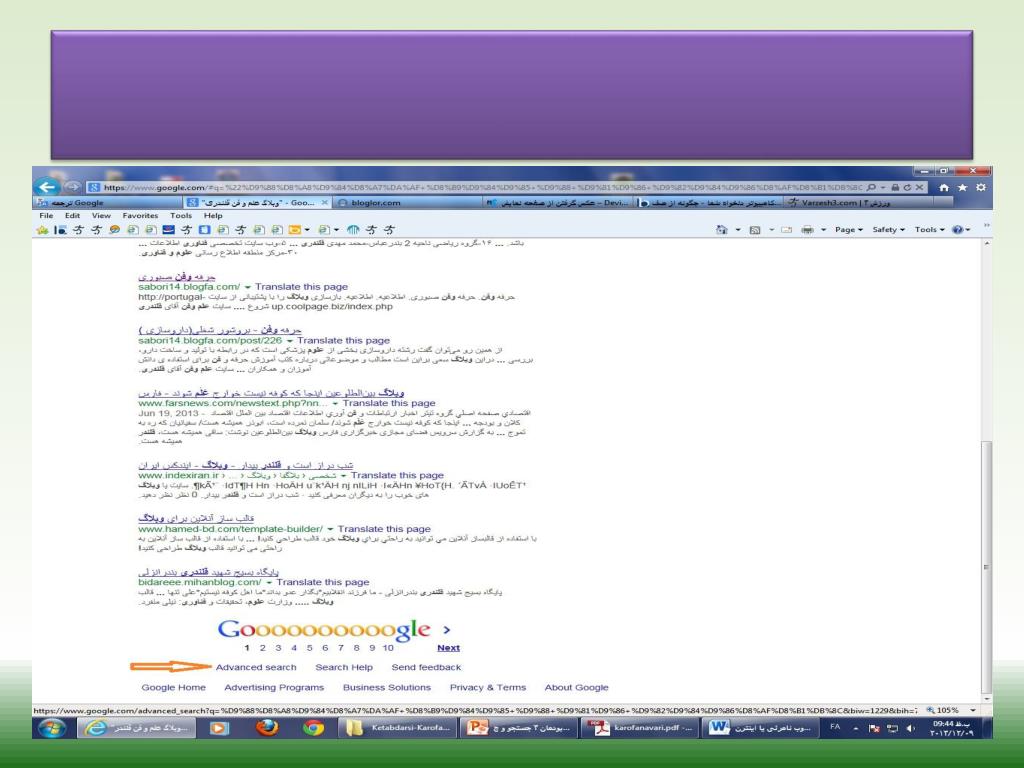Open the 105% zoom level dropdown arrow
The image size is (1024, 768).
coord(973,711)
